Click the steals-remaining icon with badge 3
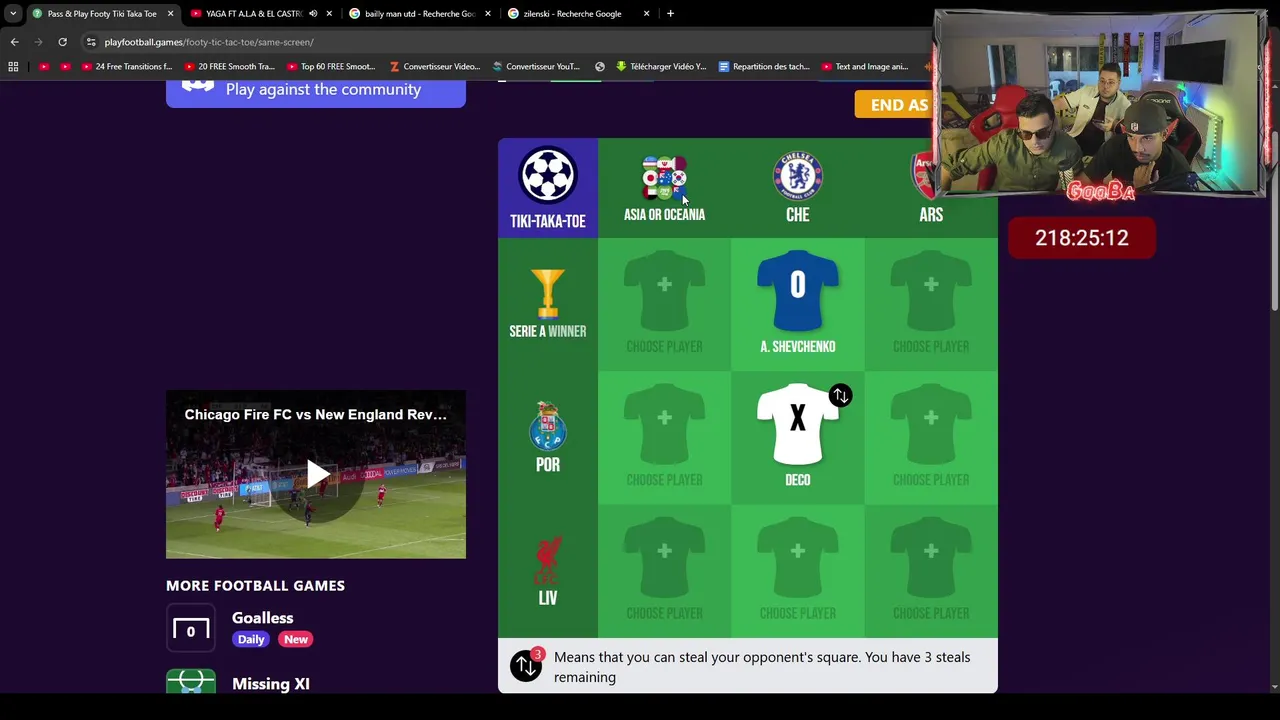 coord(526,665)
